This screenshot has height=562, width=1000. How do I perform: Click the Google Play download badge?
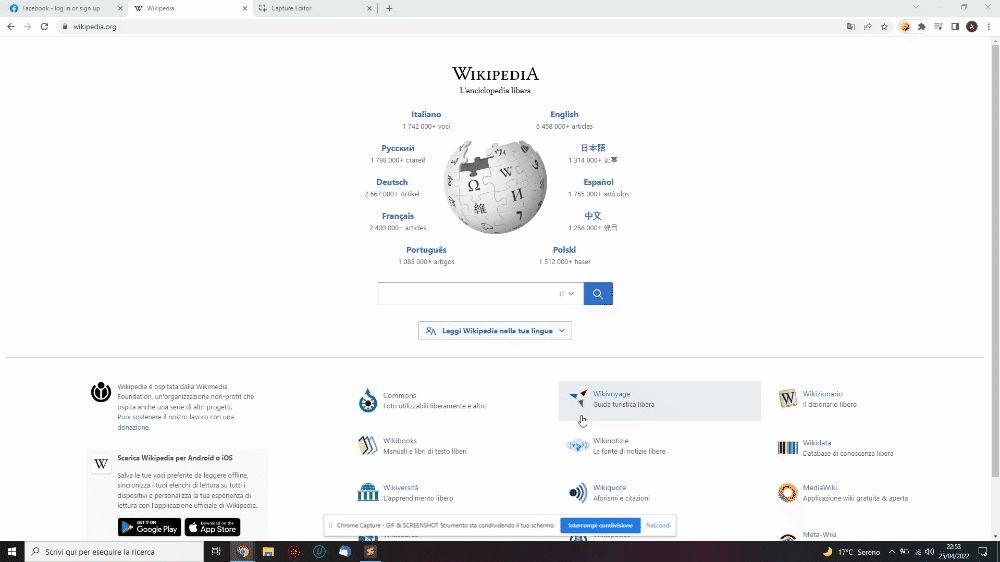click(149, 527)
